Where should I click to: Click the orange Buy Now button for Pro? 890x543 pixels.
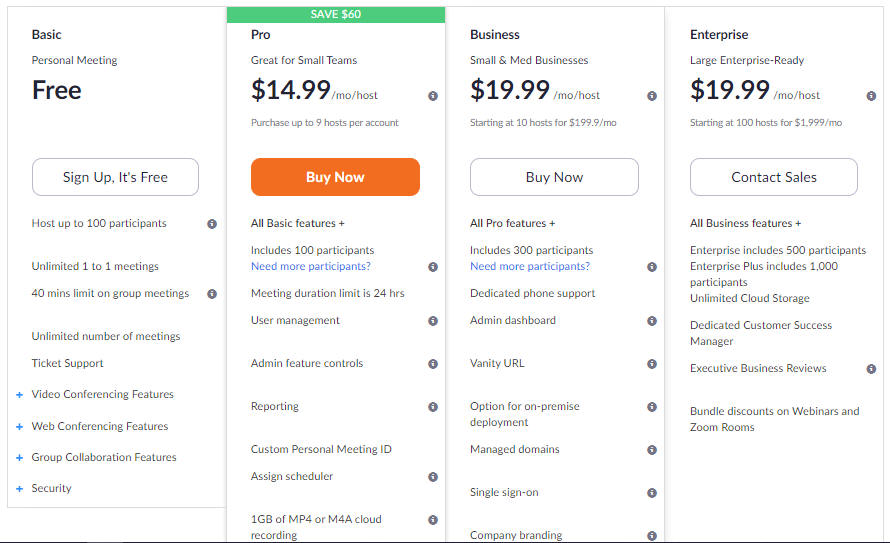pos(335,177)
